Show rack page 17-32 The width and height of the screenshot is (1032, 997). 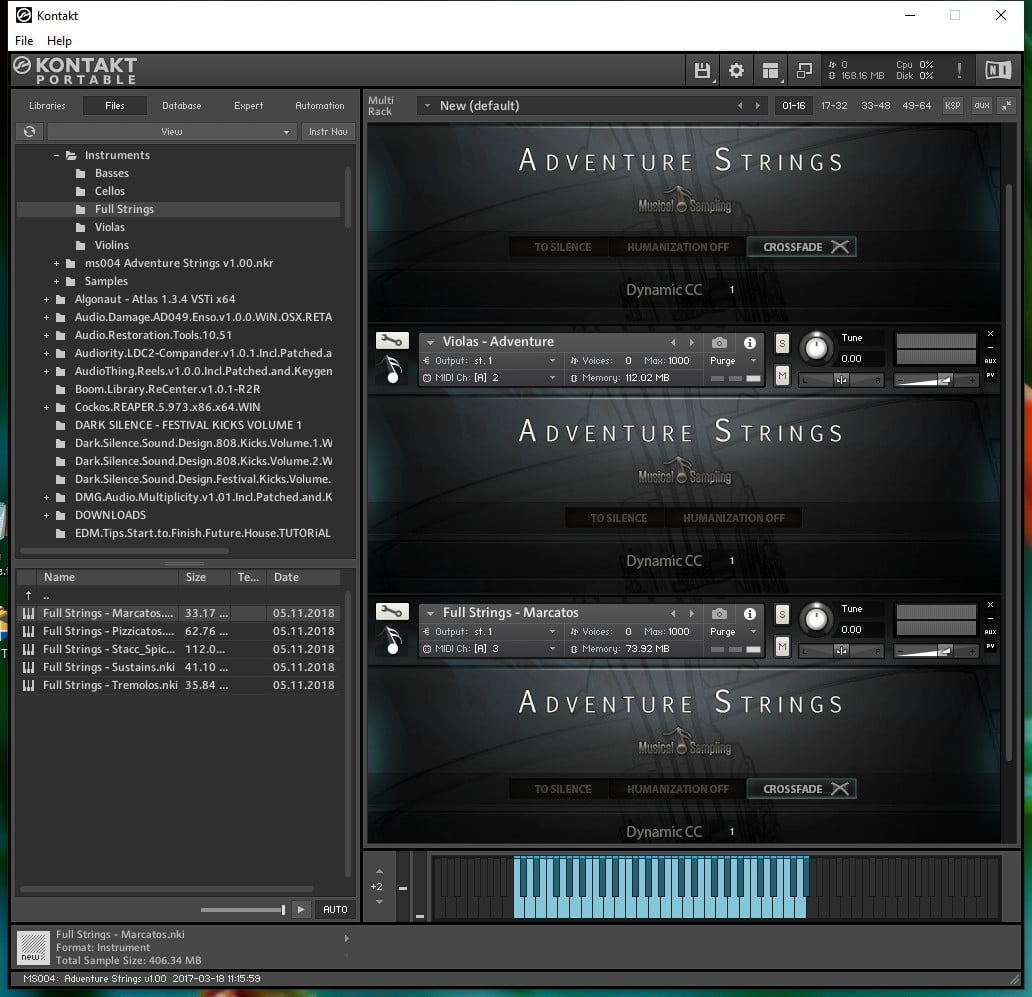pos(834,106)
